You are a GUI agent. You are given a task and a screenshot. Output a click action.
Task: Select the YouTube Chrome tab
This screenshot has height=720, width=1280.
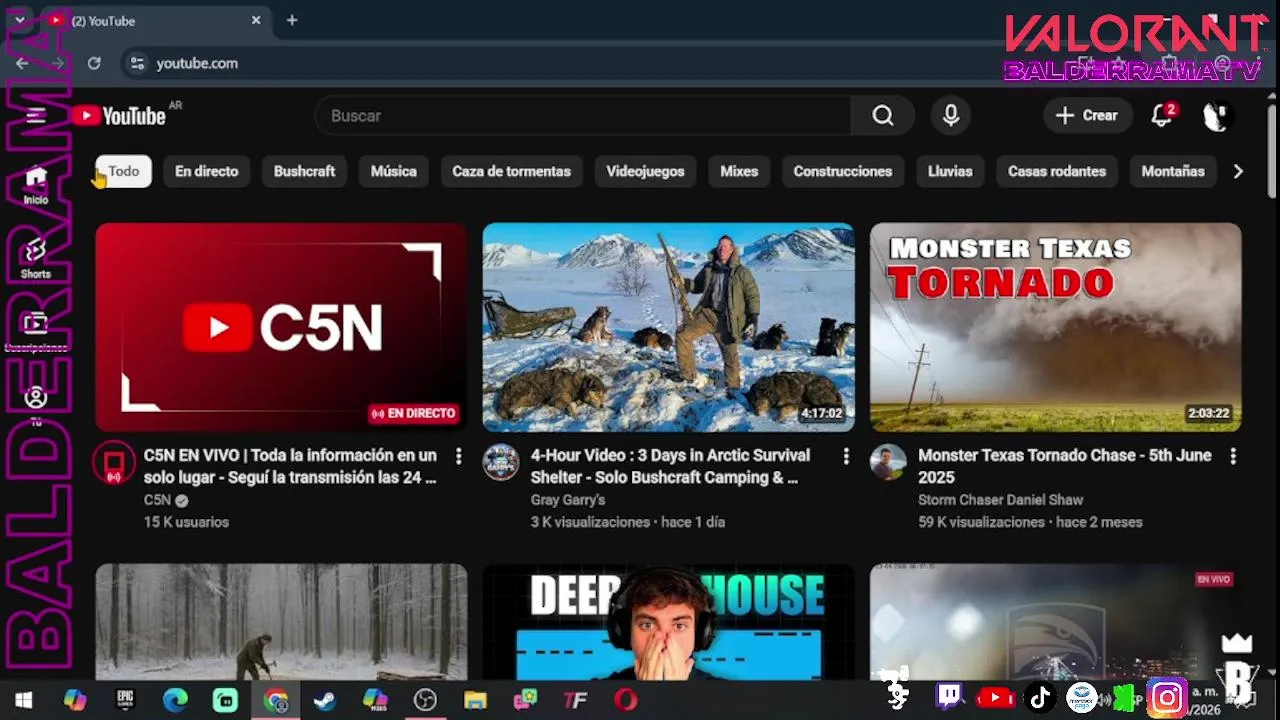155,20
